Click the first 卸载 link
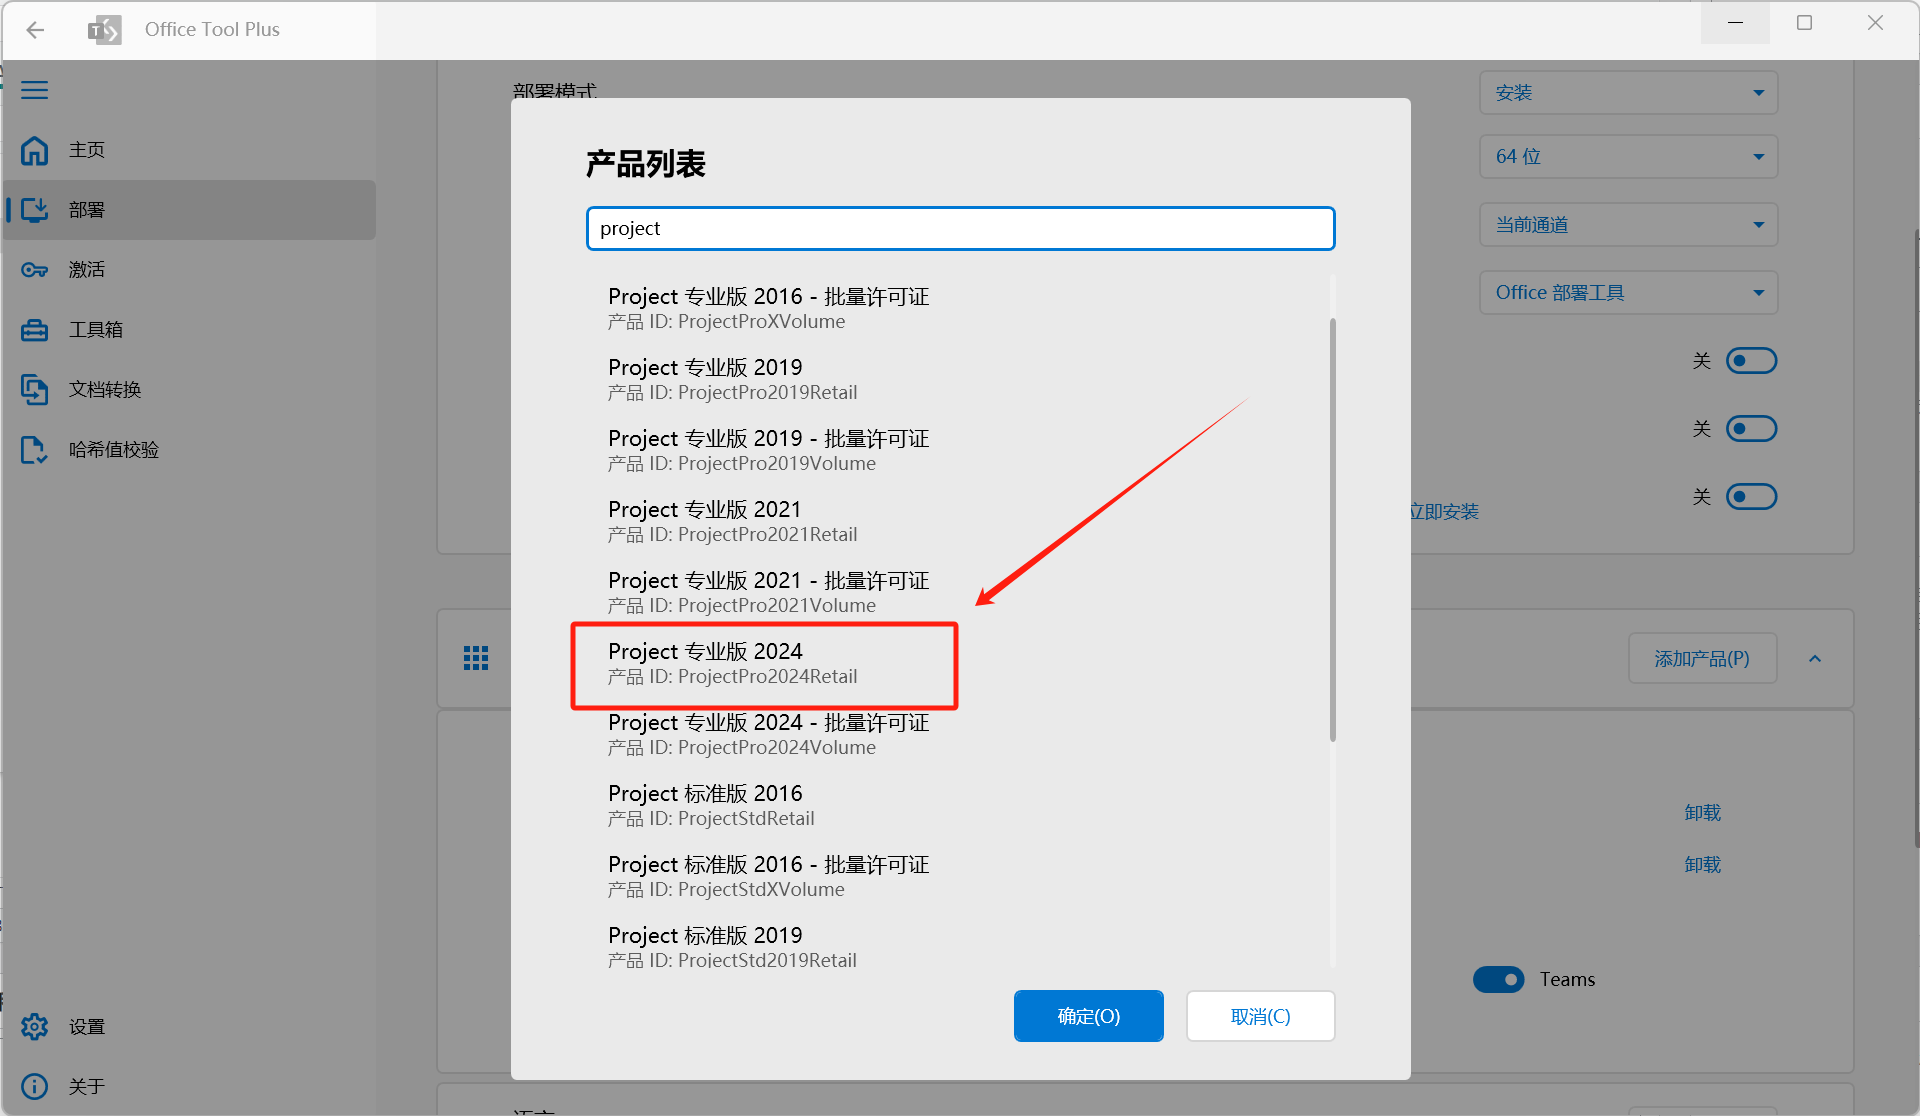This screenshot has width=1920, height=1116. 1703,813
